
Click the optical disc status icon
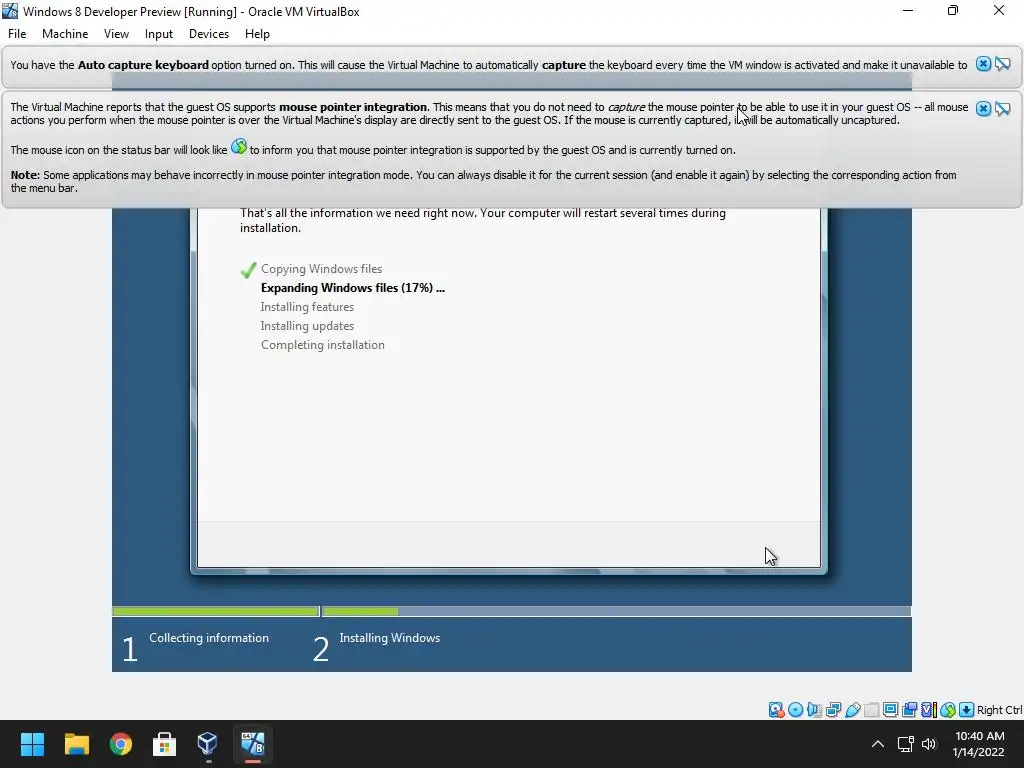[x=795, y=710]
